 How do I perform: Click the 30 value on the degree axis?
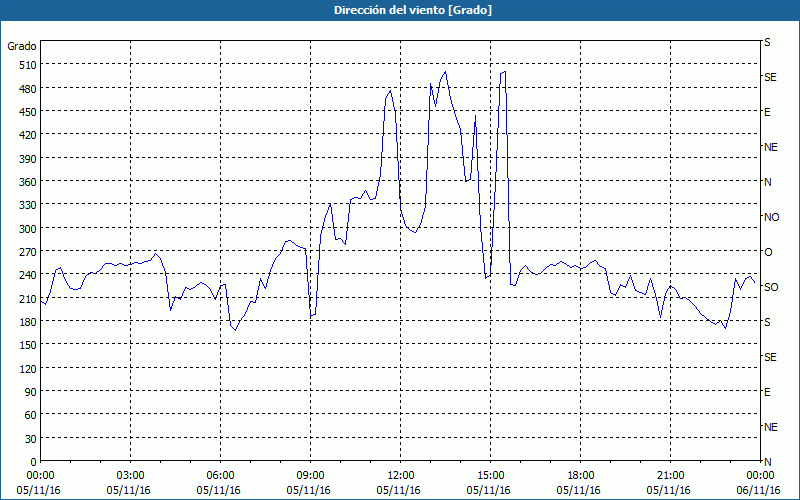click(31, 438)
